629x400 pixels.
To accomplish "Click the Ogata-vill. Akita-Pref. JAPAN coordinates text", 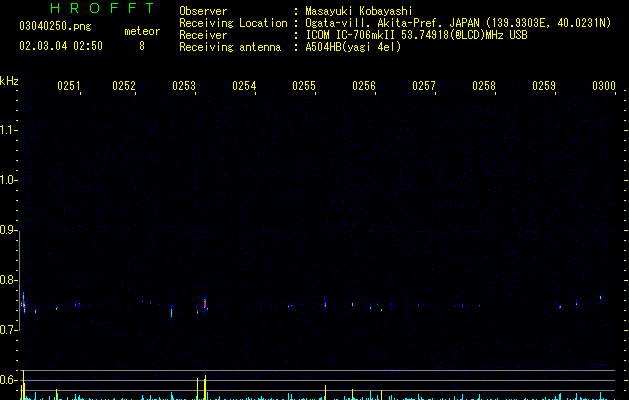I will (458, 23).
